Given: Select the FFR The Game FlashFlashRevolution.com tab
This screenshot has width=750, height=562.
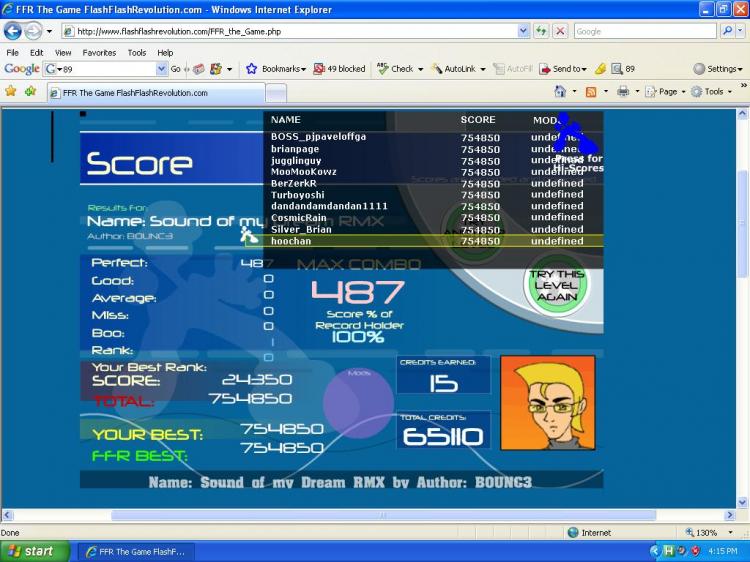Looking at the screenshot, I should pos(156,93).
